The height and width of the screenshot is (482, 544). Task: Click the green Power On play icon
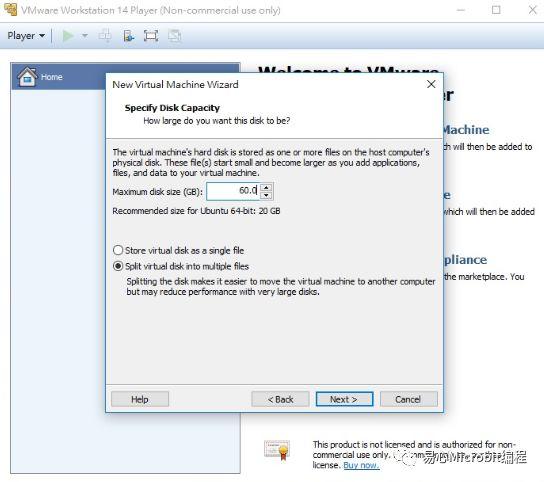click(x=68, y=36)
